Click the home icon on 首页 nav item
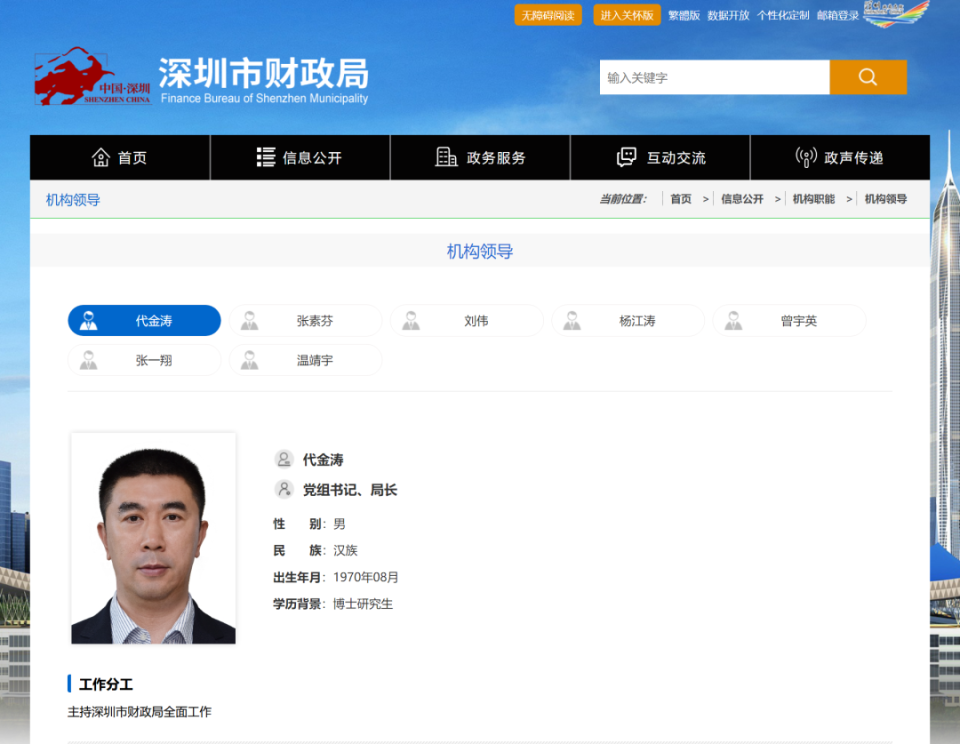Viewport: 960px width, 744px height. (99, 157)
